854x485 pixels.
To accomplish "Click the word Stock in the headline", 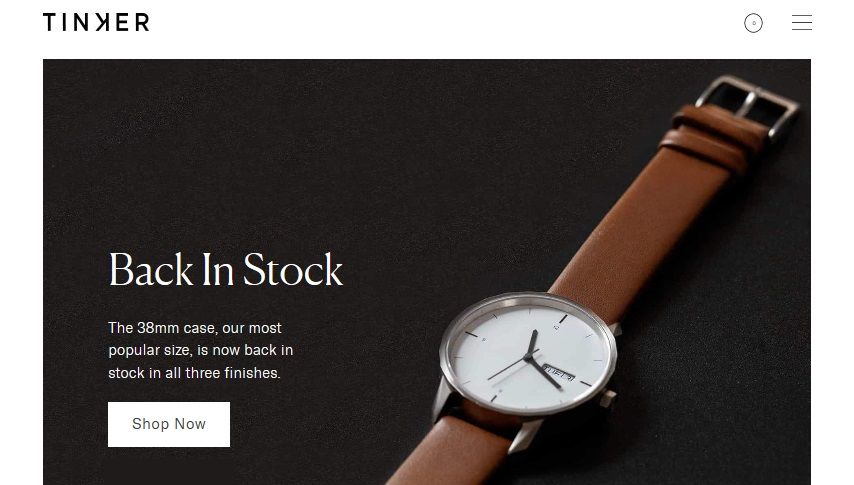I will pyautogui.click(x=292, y=269).
